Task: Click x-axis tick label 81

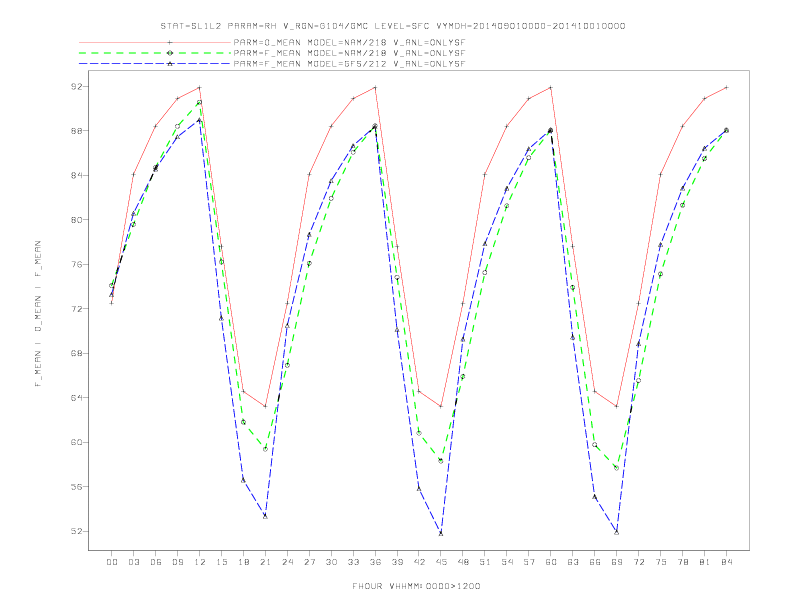Action: 705,562
